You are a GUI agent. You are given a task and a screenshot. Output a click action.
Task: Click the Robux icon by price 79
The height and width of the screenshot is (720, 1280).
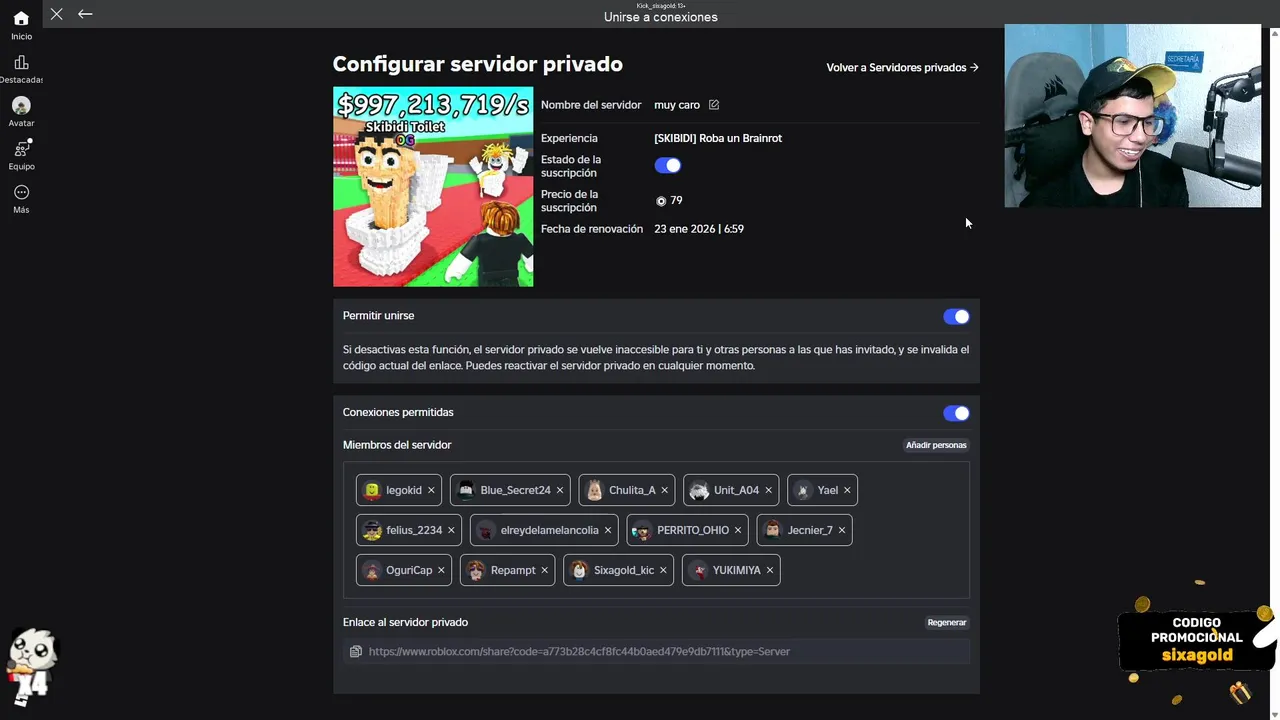coord(661,201)
